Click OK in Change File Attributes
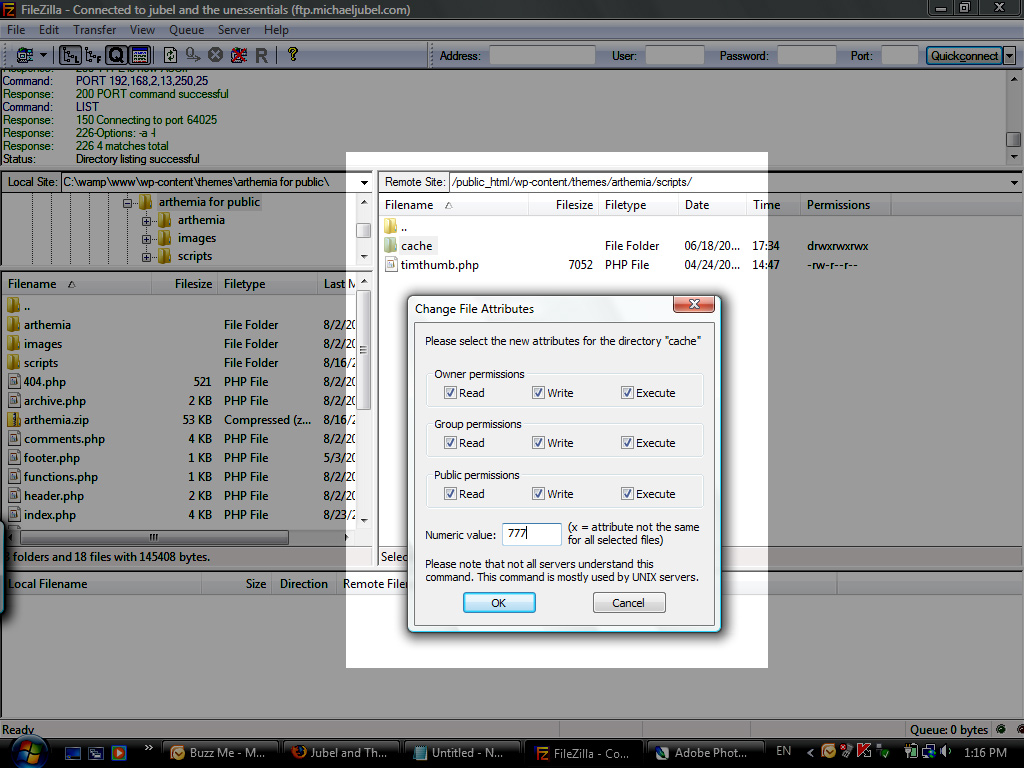Screen dimensions: 1024x768 [499, 603]
